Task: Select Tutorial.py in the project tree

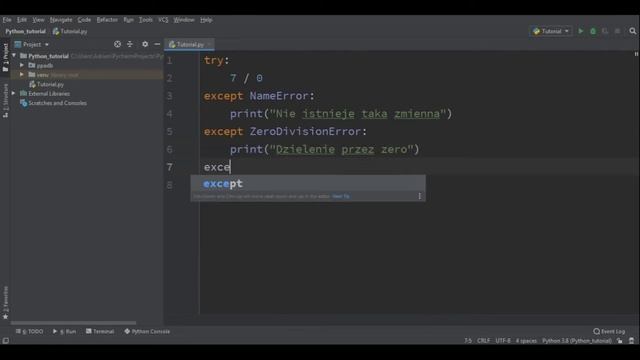Action: [x=50, y=84]
